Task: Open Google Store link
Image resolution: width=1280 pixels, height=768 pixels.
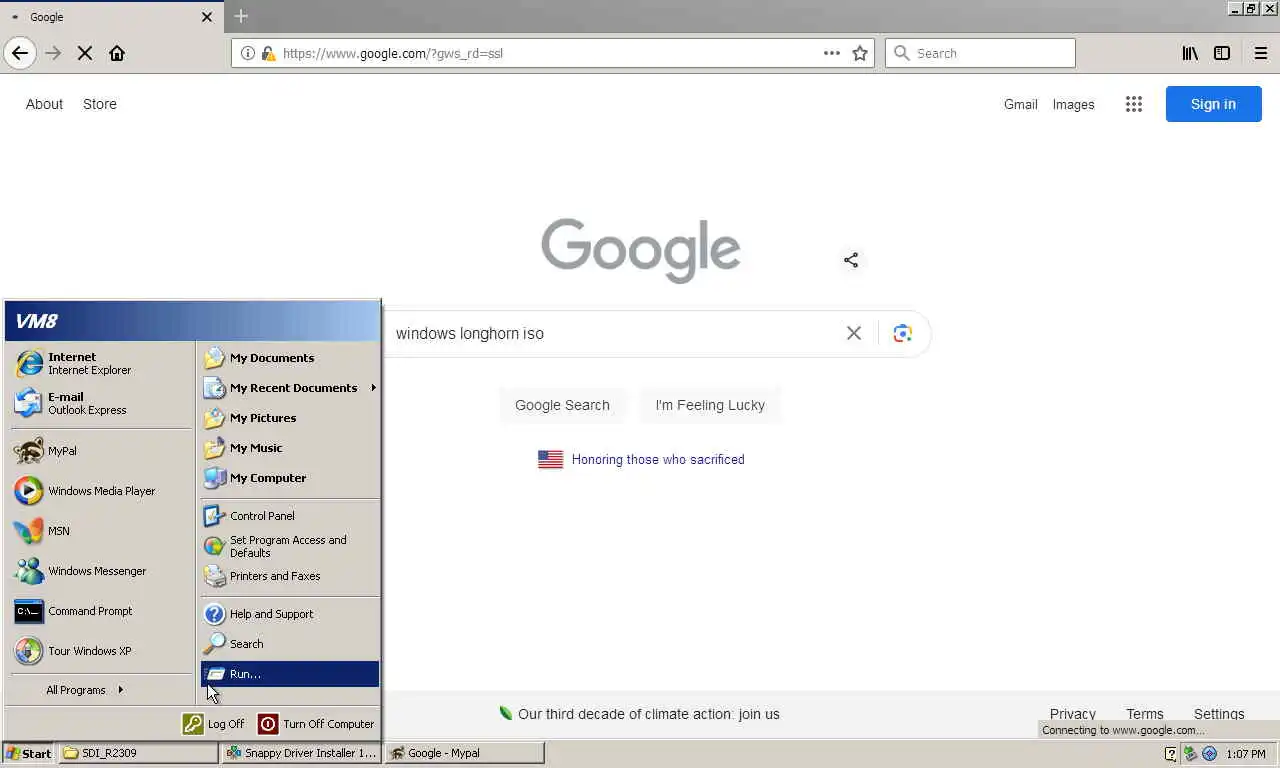Action: (x=100, y=104)
